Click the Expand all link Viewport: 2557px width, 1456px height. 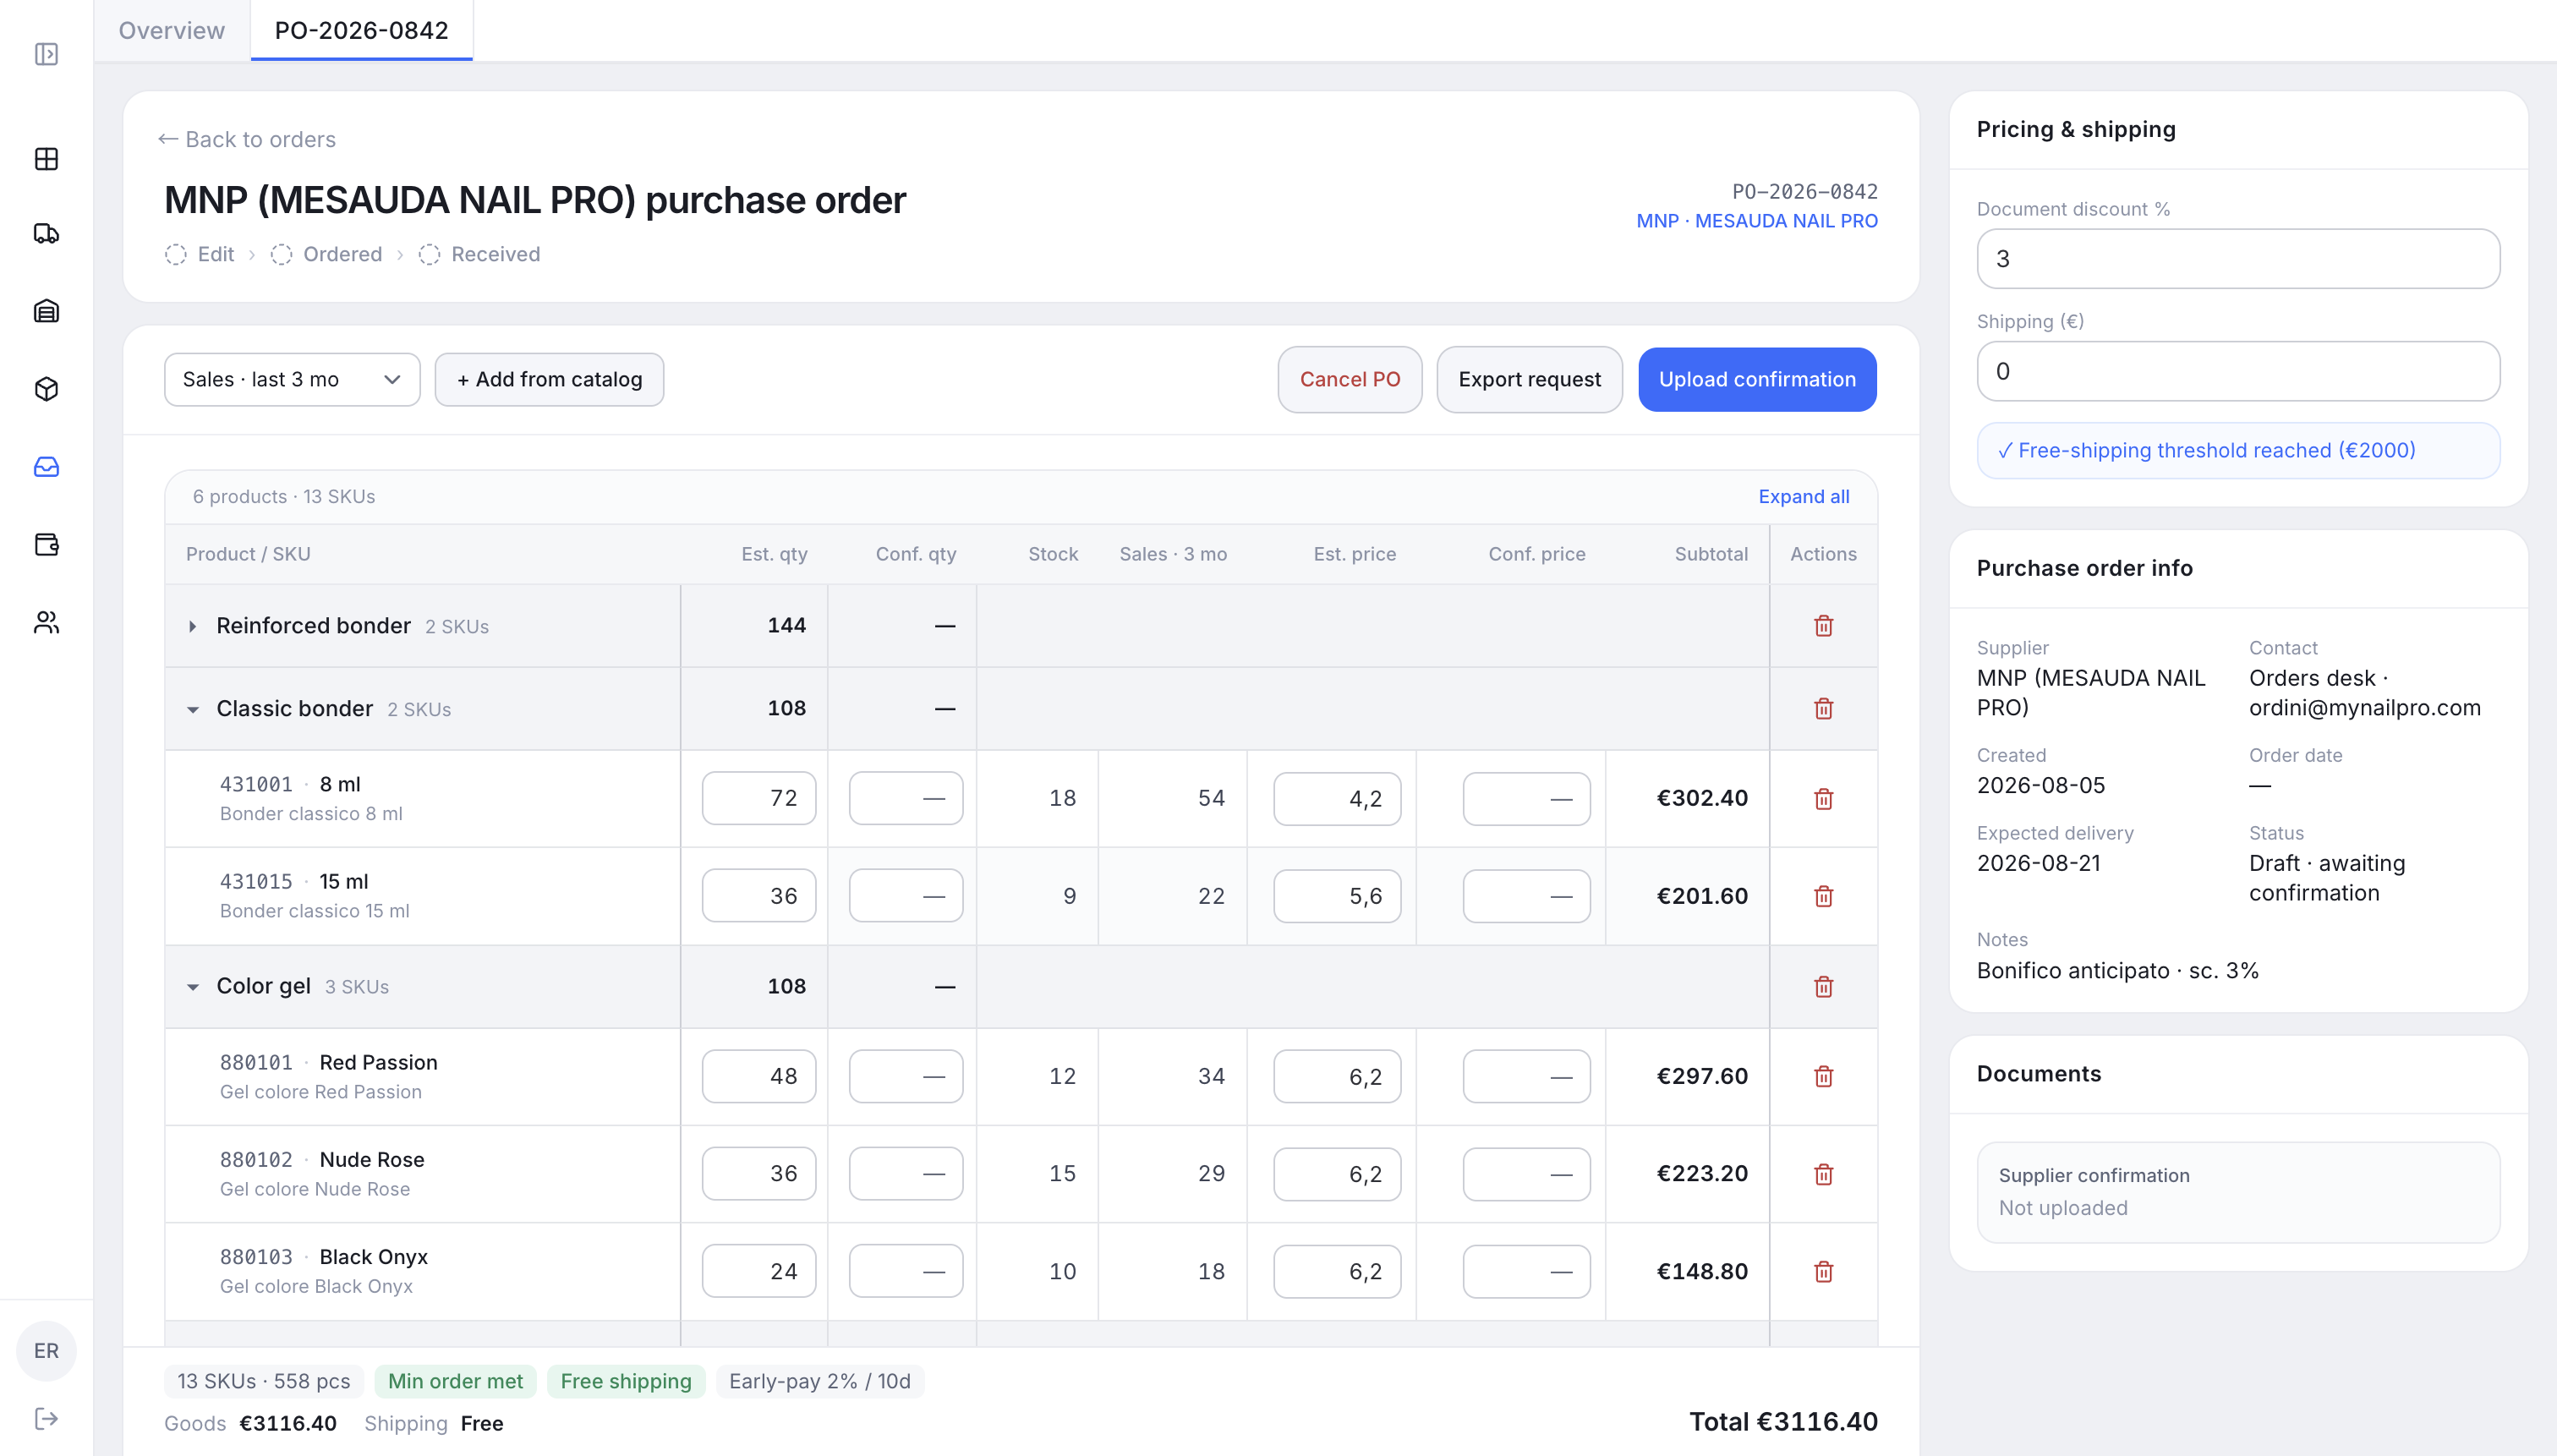click(1803, 497)
